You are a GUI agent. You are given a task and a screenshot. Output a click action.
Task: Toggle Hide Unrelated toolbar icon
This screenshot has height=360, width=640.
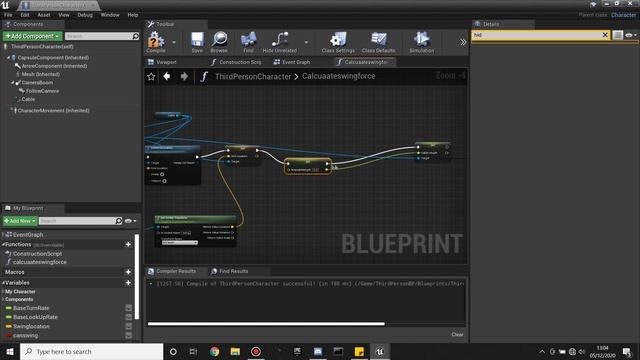pyautogui.click(x=280, y=42)
